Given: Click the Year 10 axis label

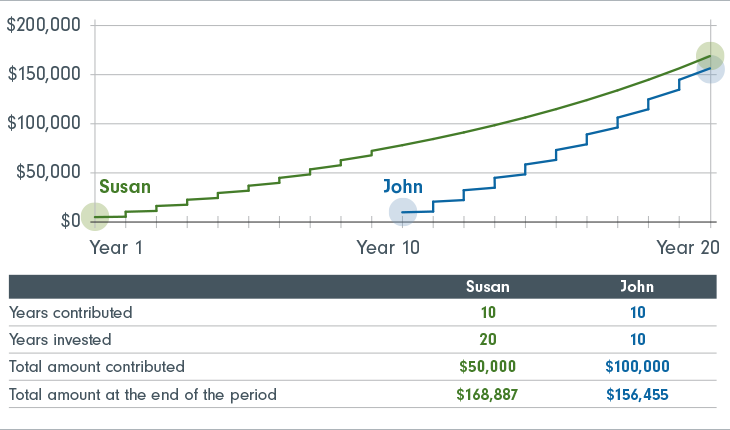Looking at the screenshot, I should [388, 248].
